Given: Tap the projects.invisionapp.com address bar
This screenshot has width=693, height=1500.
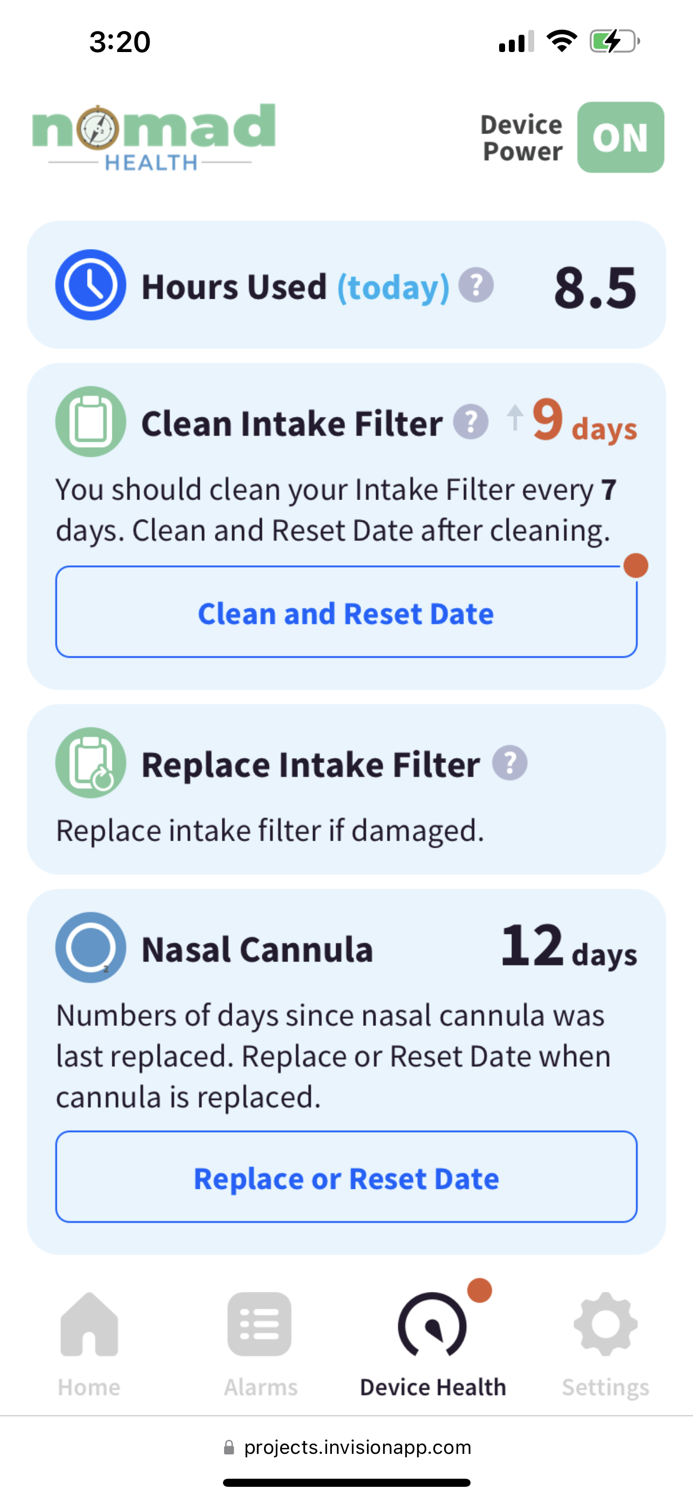Looking at the screenshot, I should point(346,1447).
